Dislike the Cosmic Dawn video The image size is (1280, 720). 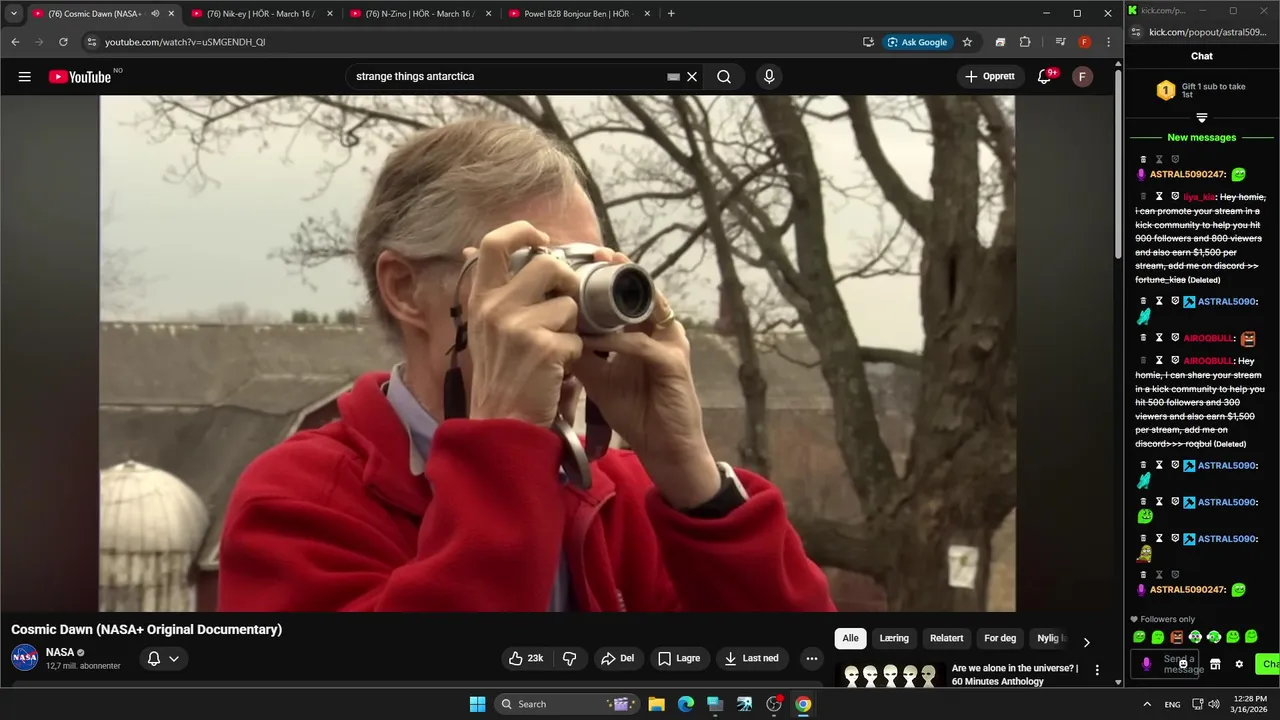click(569, 658)
